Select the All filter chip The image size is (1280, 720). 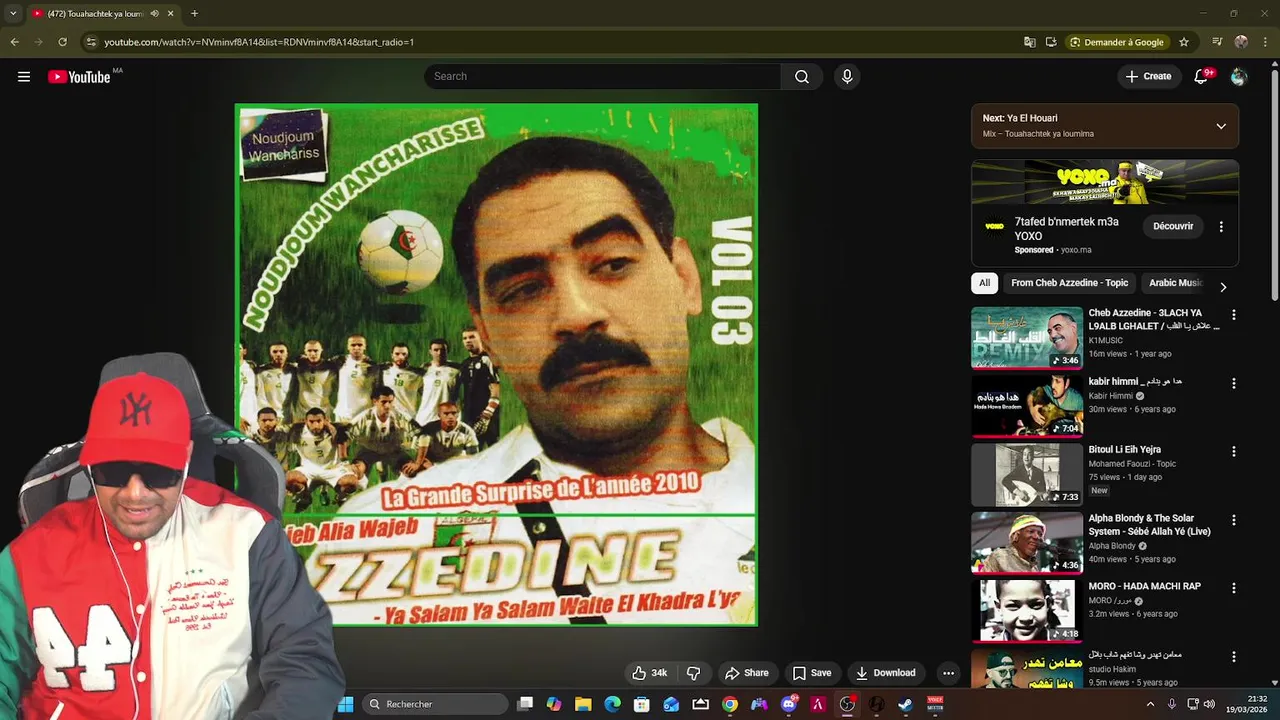(x=984, y=283)
